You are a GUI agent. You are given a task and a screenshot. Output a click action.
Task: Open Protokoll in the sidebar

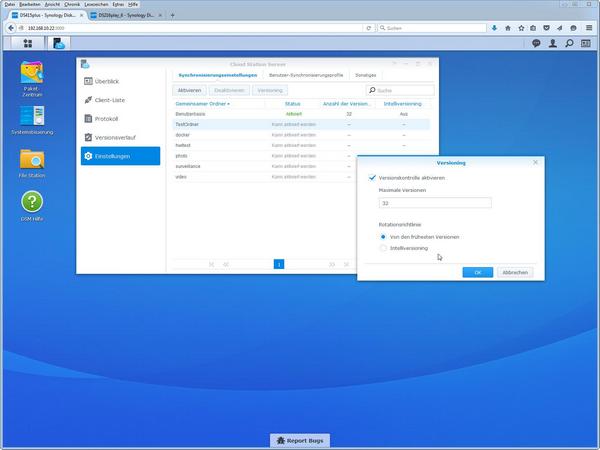pos(121,119)
